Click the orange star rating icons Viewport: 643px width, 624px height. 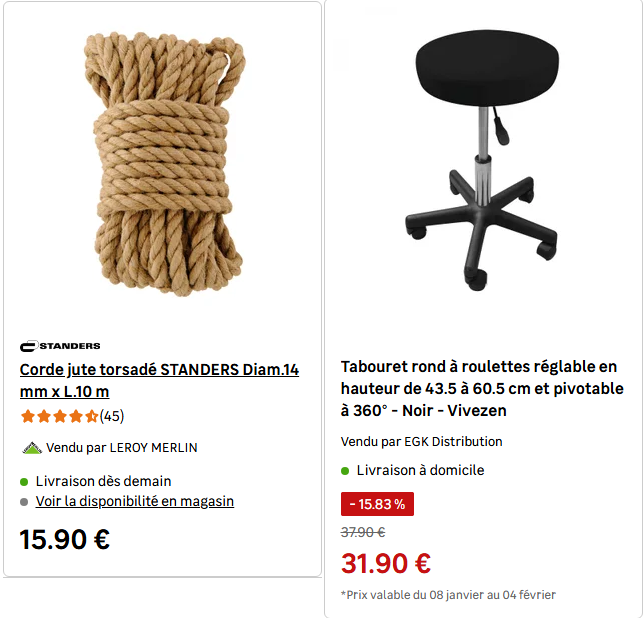click(x=59, y=417)
